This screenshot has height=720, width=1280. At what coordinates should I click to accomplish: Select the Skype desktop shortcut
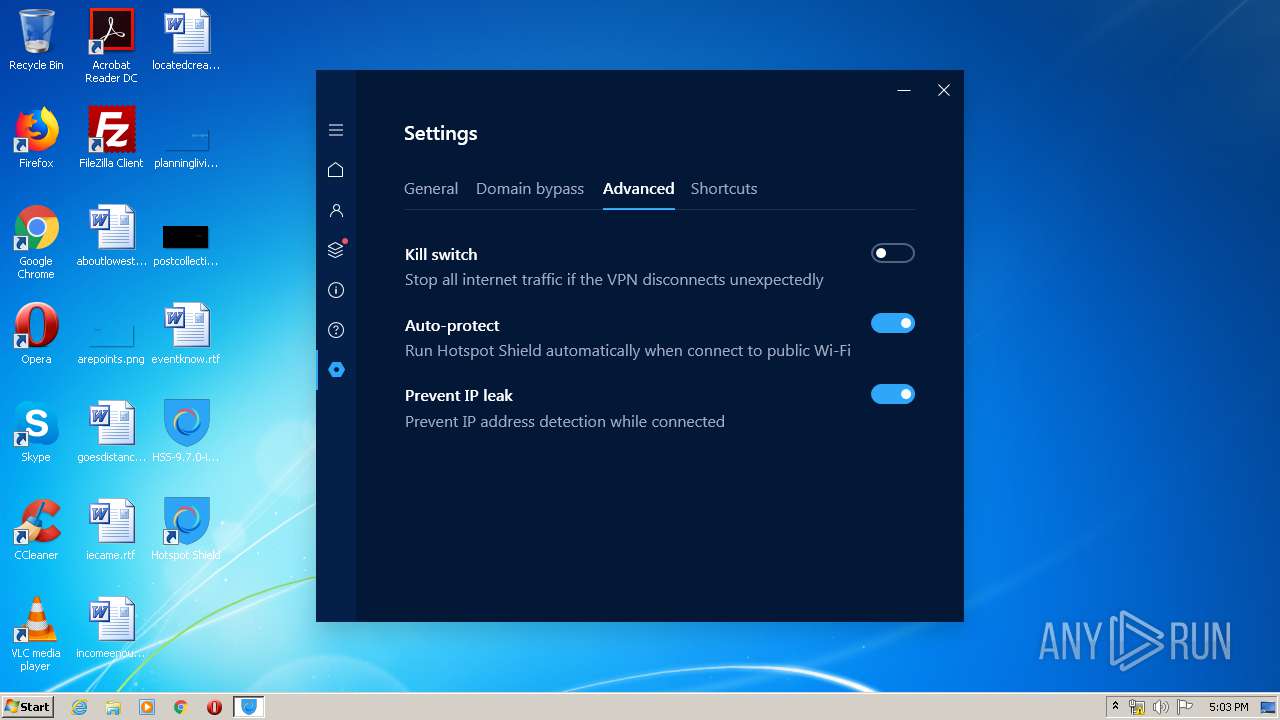click(x=36, y=432)
